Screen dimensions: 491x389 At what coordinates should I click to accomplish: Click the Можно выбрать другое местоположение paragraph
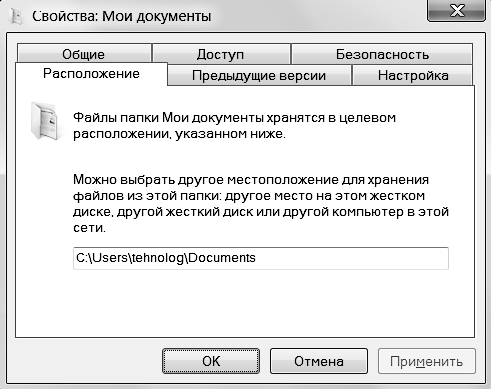pyautogui.click(x=261, y=204)
